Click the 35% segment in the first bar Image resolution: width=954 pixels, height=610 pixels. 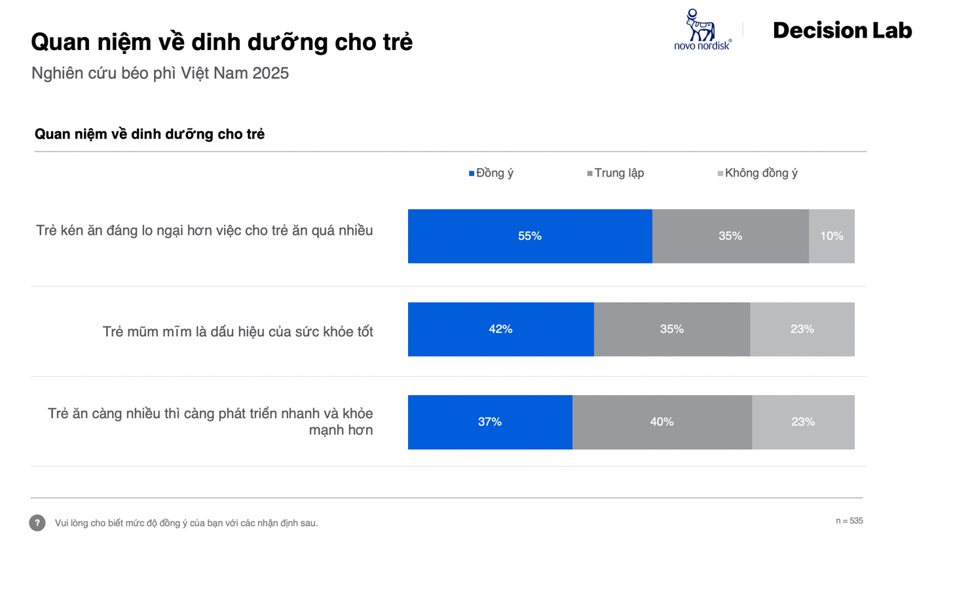(730, 236)
